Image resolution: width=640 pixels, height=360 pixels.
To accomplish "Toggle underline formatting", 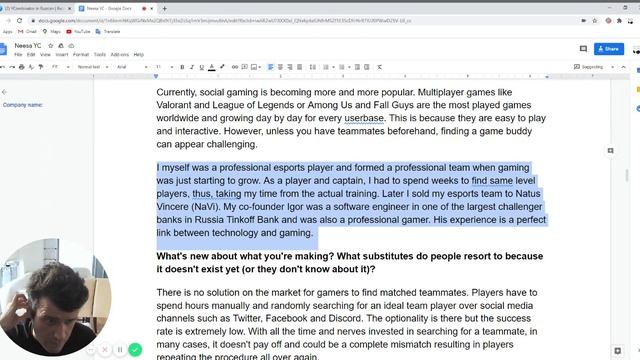I will pos(202,67).
